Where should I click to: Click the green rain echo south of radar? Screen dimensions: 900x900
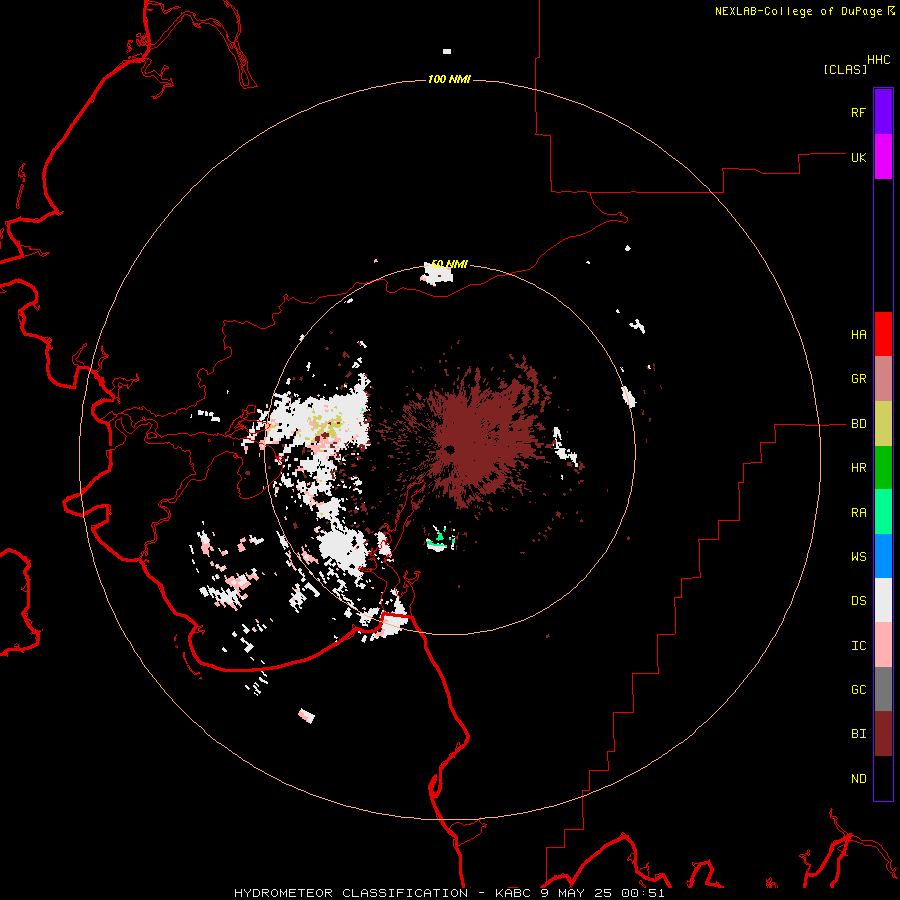[440, 538]
